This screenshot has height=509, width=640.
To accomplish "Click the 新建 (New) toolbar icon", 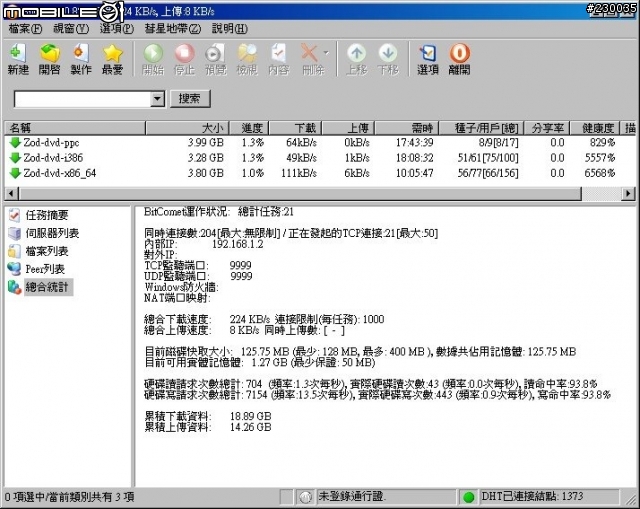I will [18, 59].
